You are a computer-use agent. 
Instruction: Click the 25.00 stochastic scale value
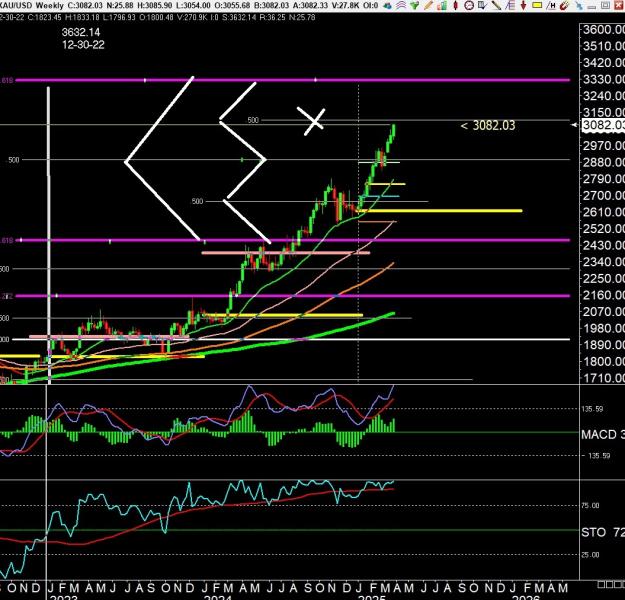(x=590, y=555)
